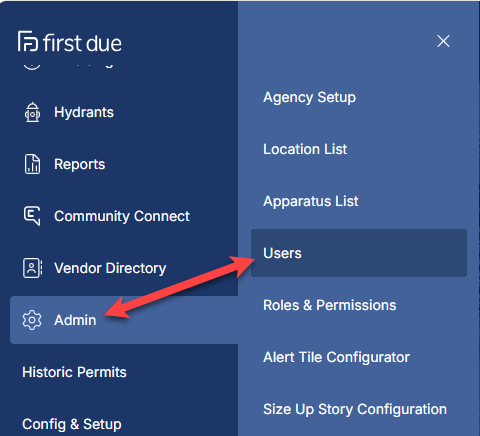Viewport: 480px width, 436px height.
Task: Click the Reports document chart icon
Action: click(32, 164)
